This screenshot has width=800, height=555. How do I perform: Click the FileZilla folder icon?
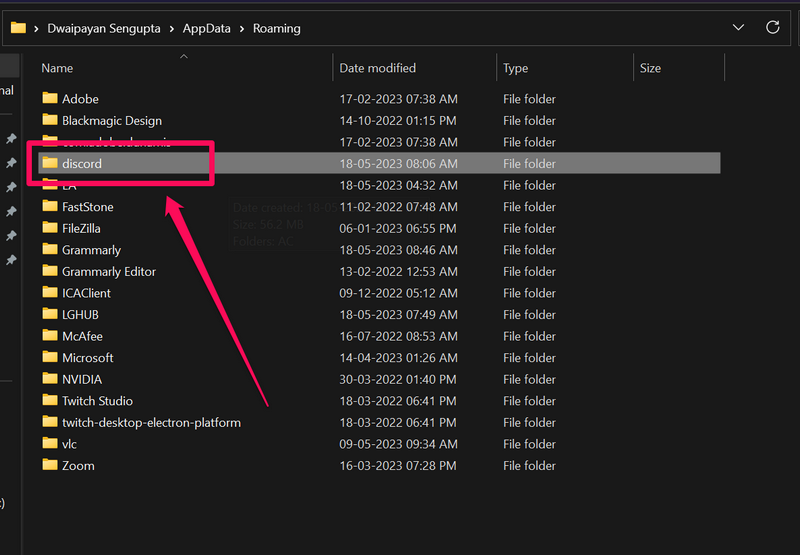click(50, 228)
